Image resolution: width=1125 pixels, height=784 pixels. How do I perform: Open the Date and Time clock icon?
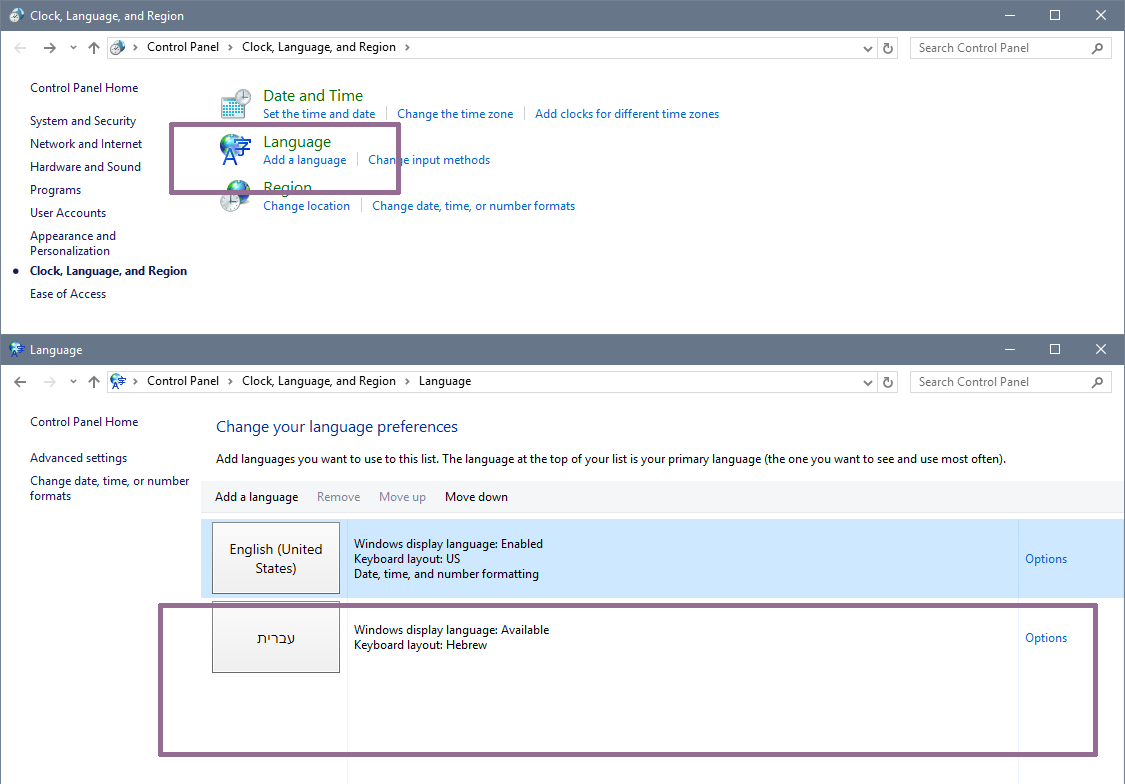tap(235, 105)
